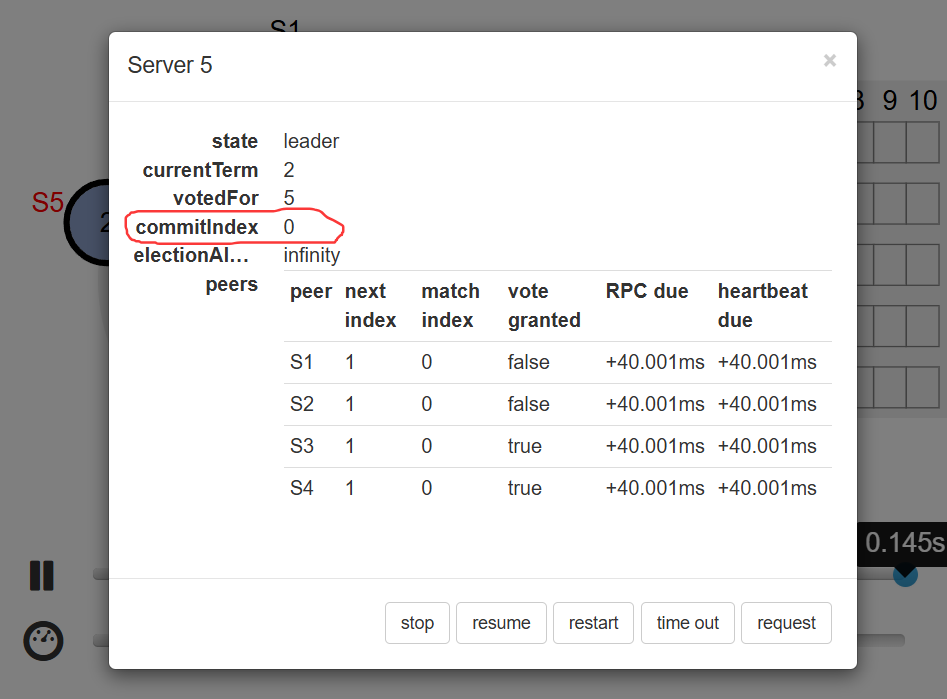Click the commitIndex label
The height and width of the screenshot is (699, 947).
197,227
